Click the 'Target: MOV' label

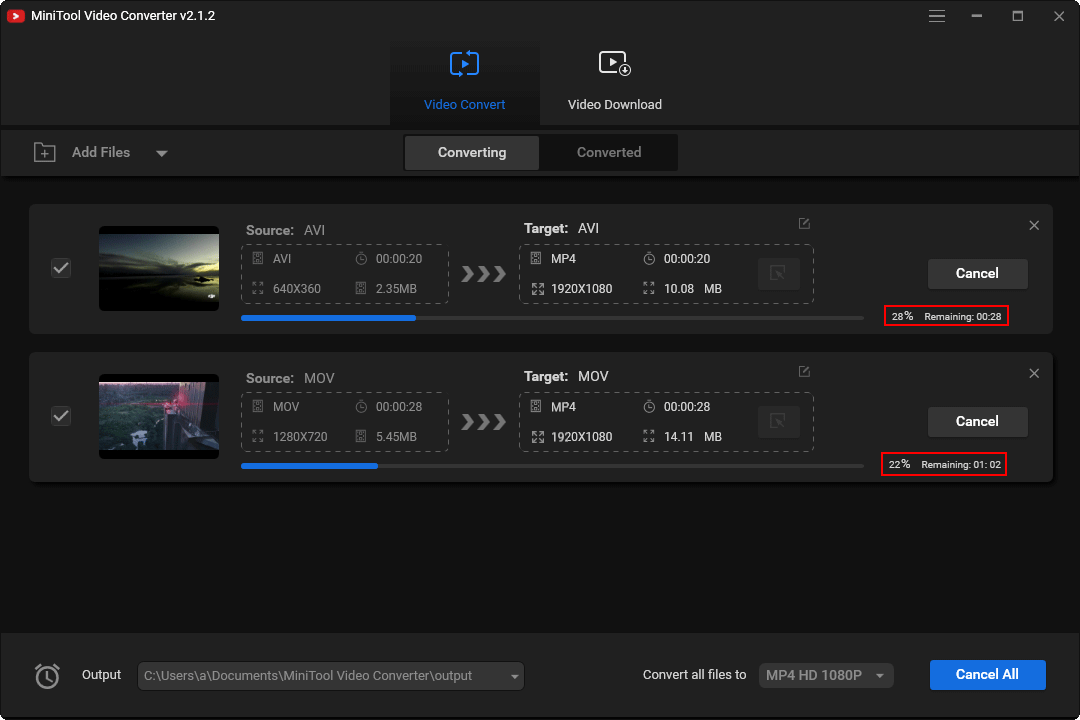coord(566,376)
